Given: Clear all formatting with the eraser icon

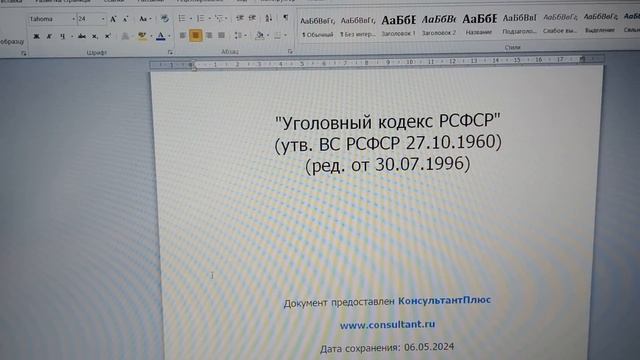Looking at the screenshot, I should 164,19.
